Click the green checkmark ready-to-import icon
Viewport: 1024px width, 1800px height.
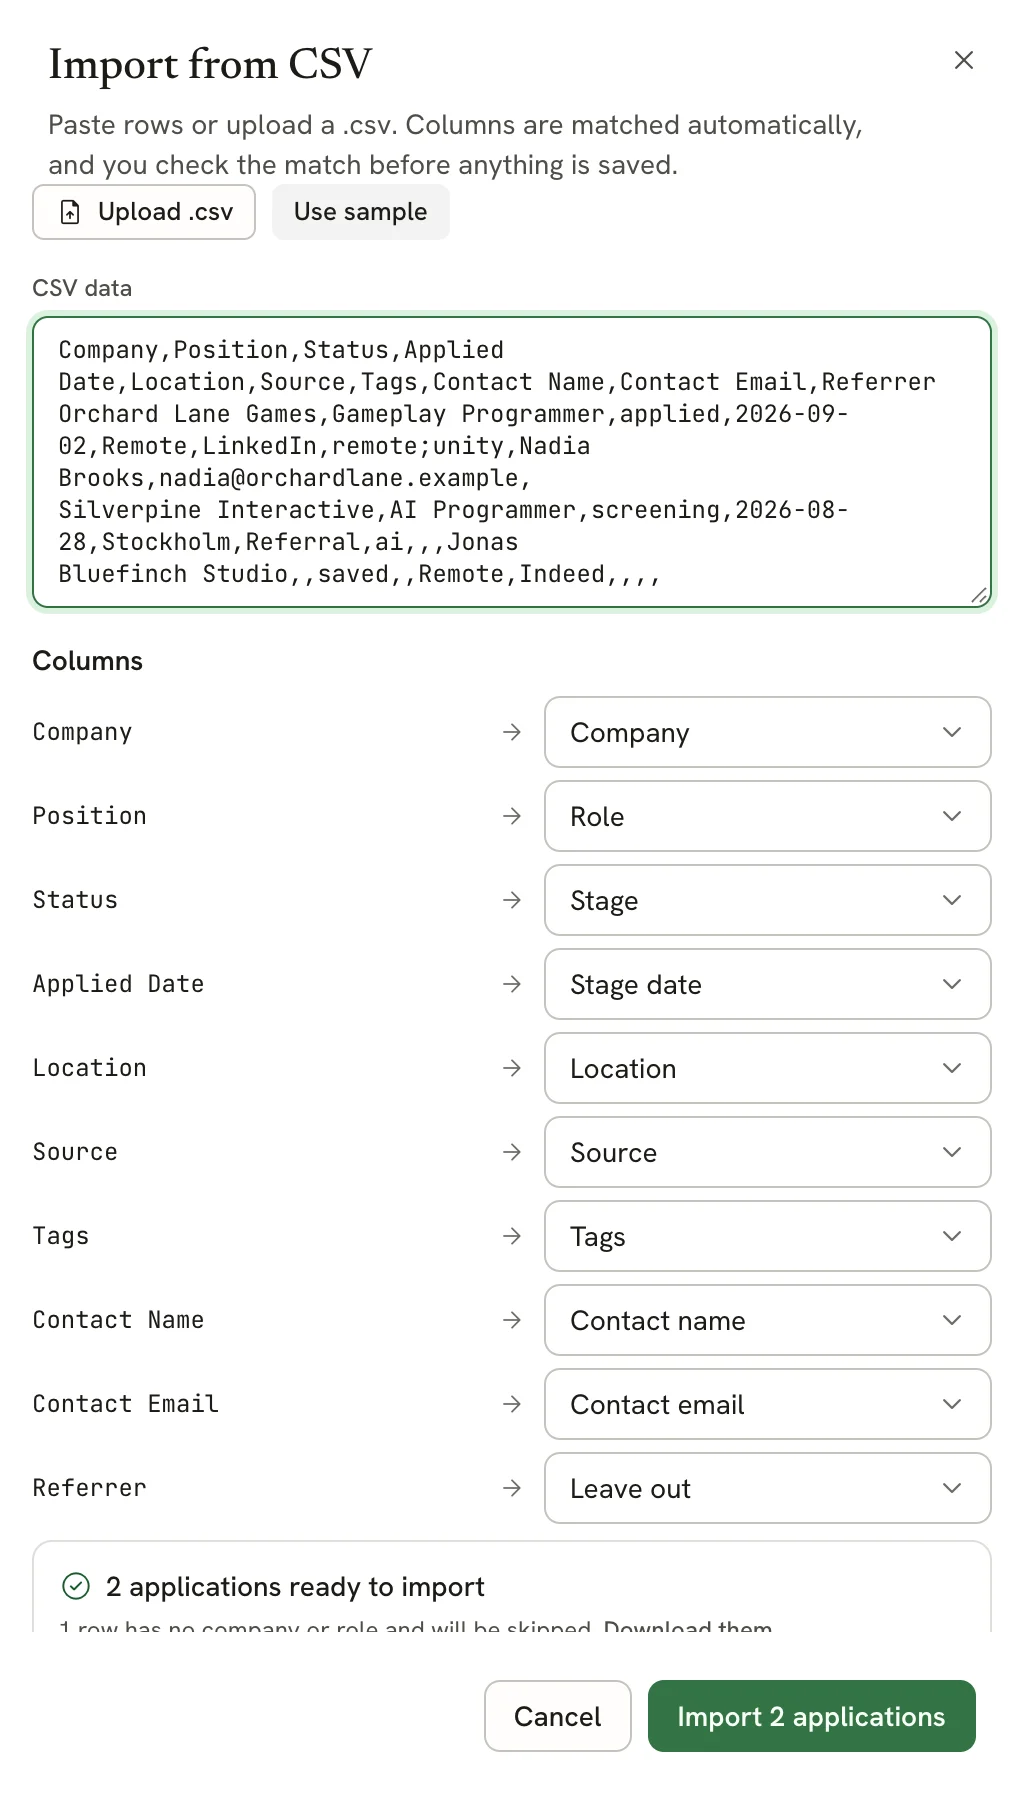point(76,1586)
